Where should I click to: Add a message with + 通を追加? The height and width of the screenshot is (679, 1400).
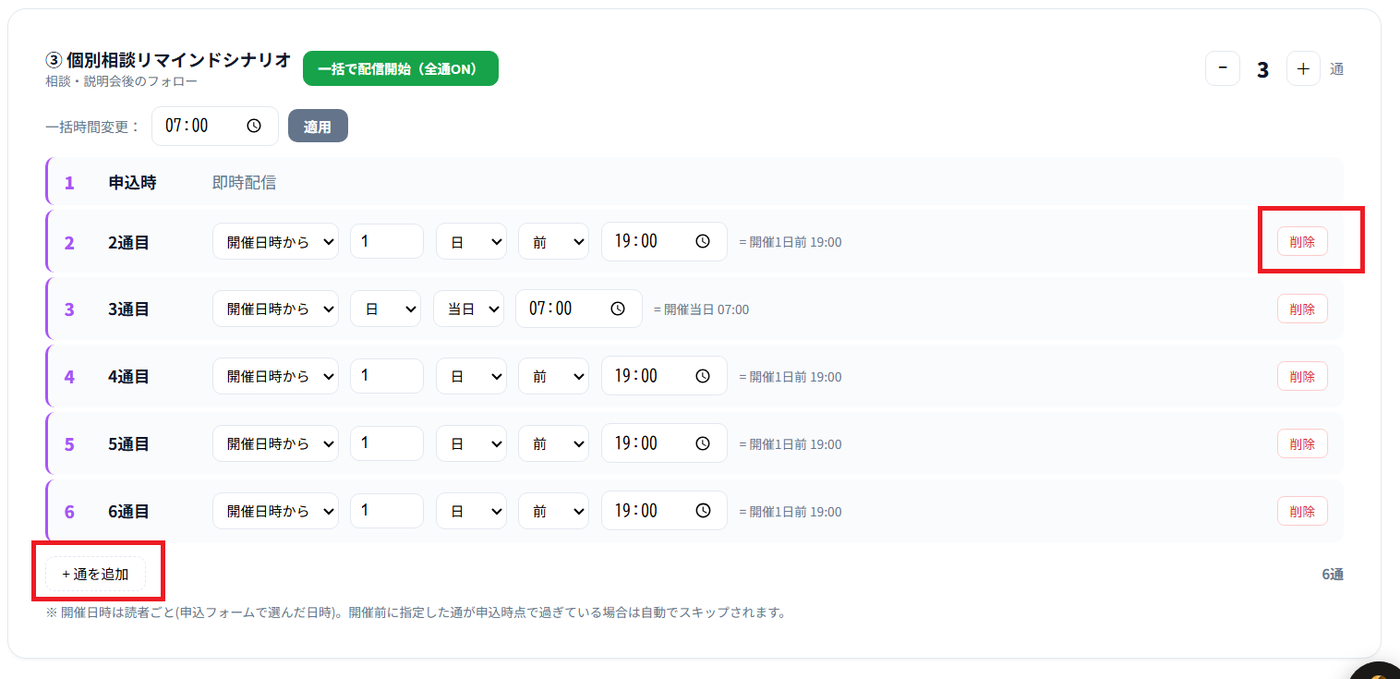tap(95, 574)
